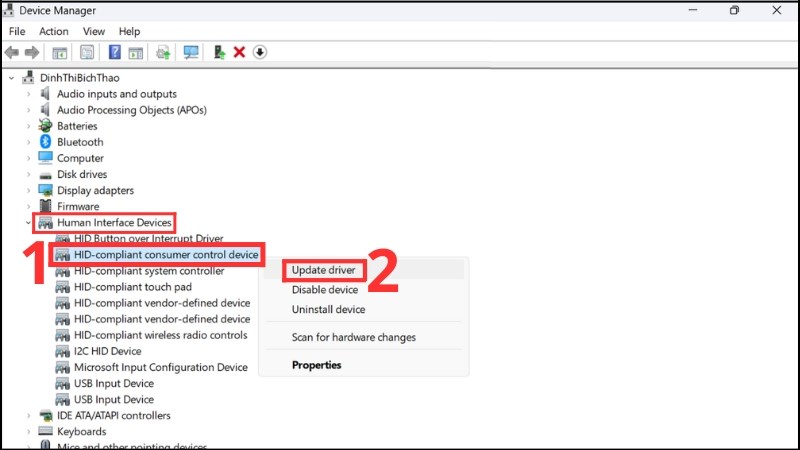
Task: Open the View menu
Action: 94,31
